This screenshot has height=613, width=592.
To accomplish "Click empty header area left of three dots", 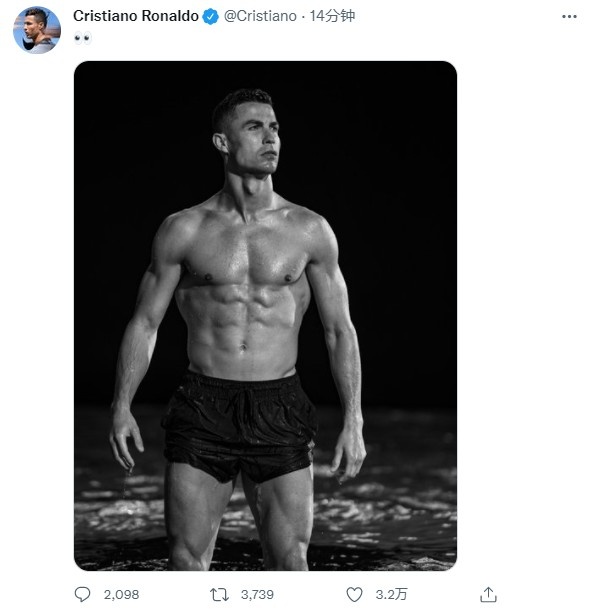I will coord(457,16).
